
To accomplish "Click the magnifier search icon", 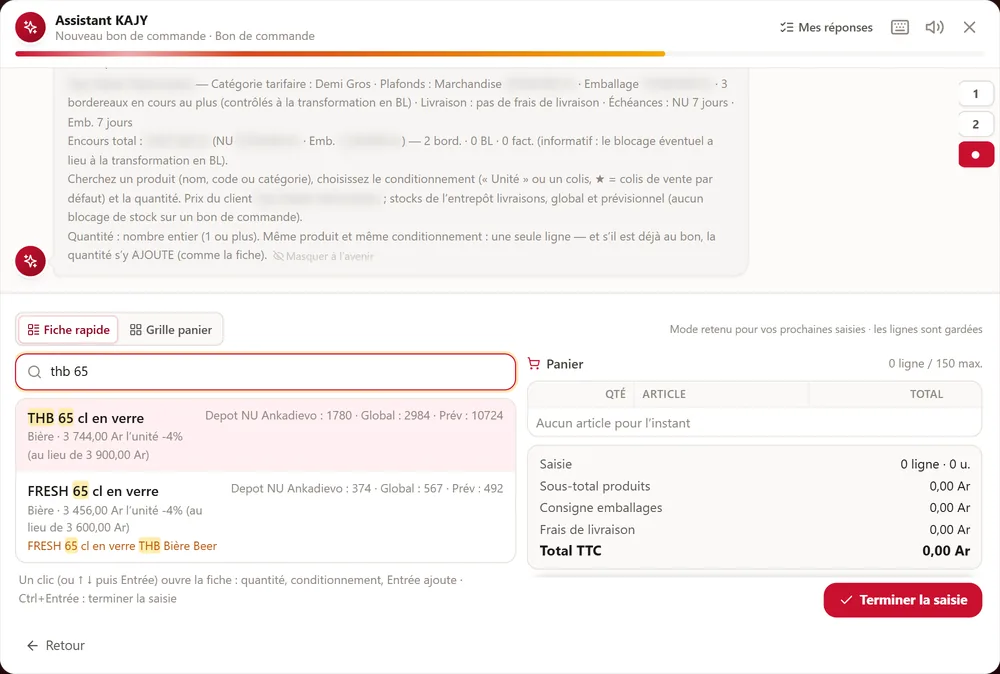I will coord(35,372).
